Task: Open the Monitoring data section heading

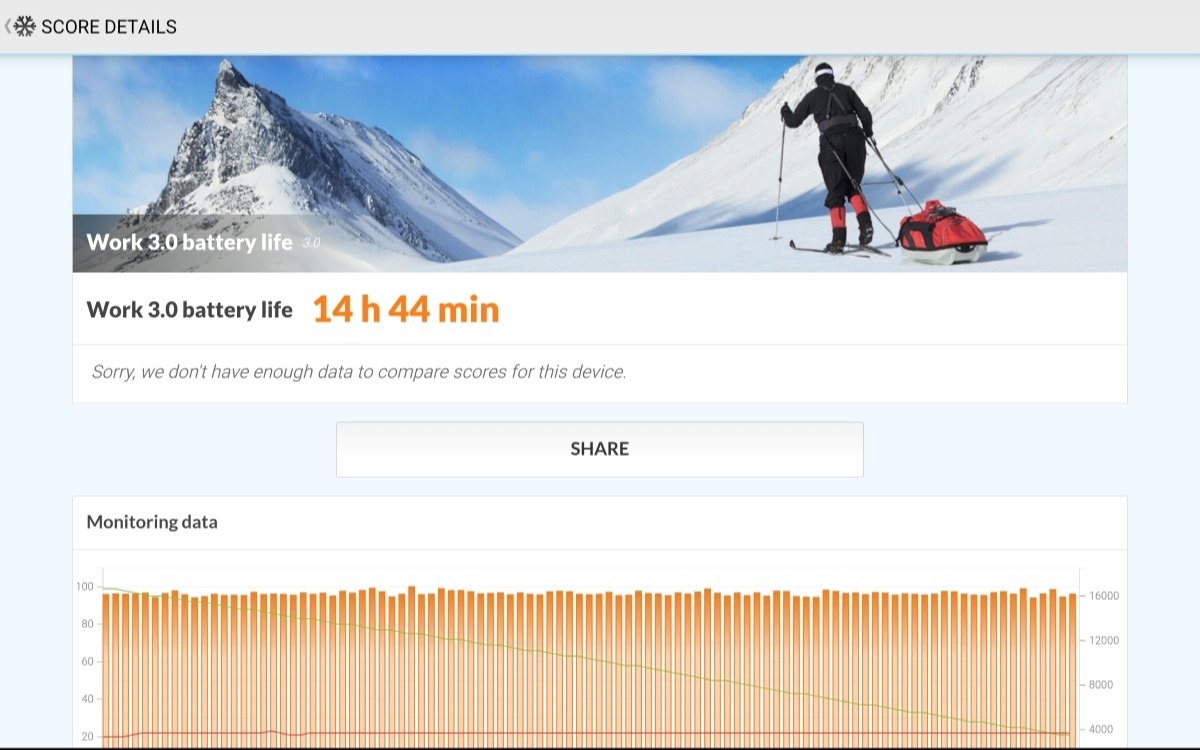Action: (152, 522)
